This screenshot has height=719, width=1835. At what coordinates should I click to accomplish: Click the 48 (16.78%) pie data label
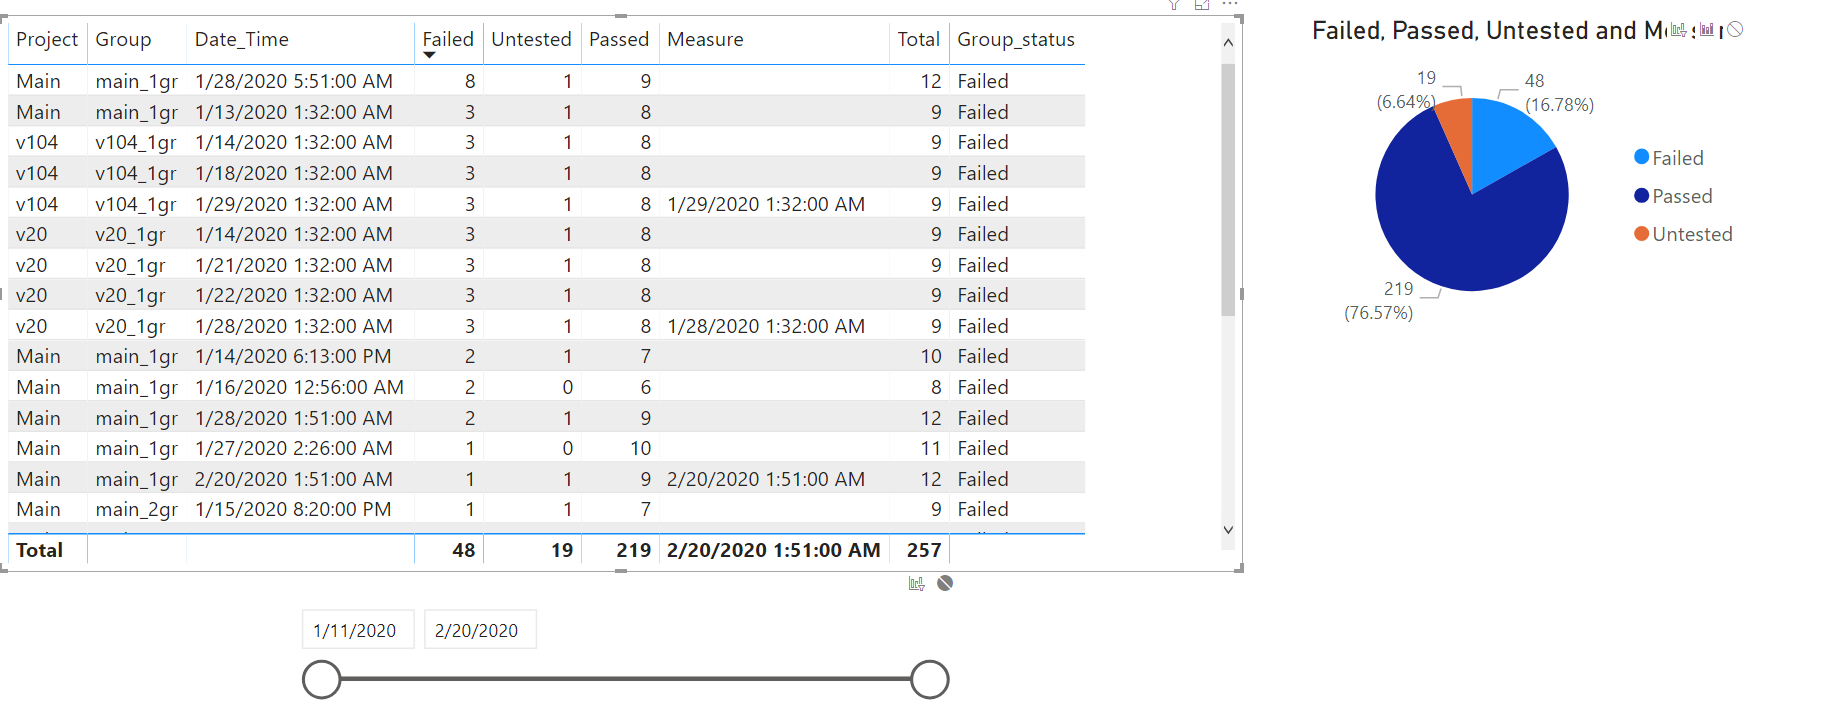point(1559,92)
